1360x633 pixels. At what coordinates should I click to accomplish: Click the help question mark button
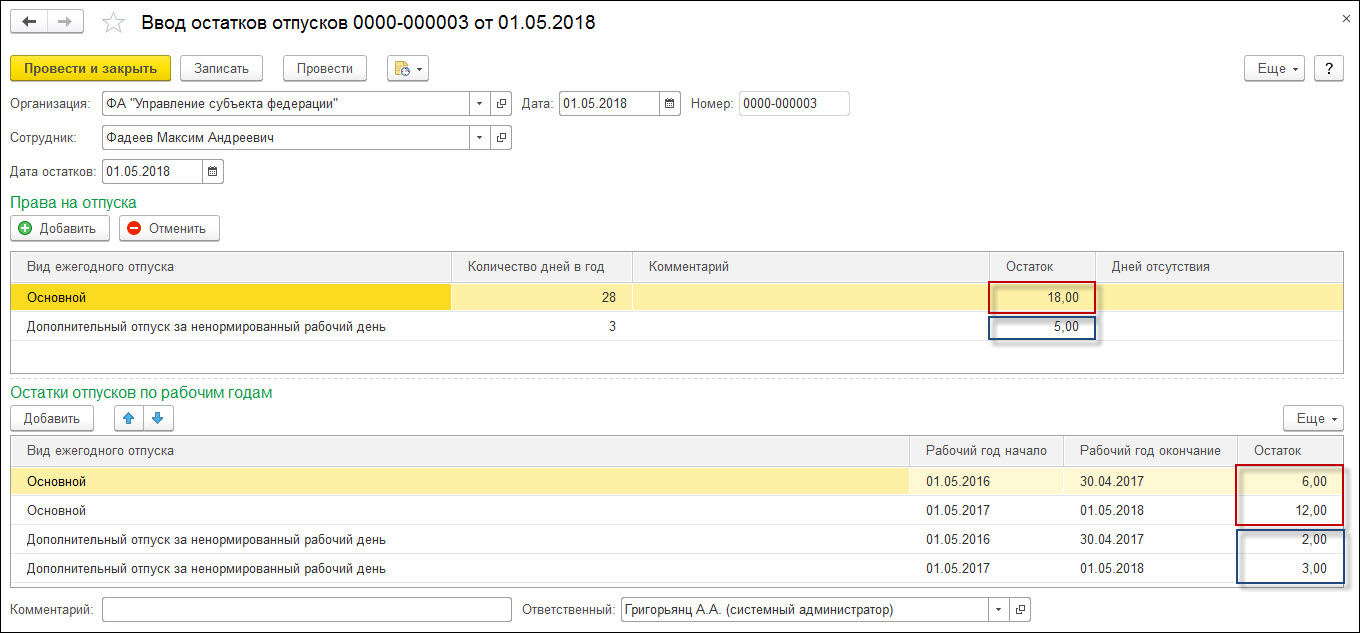point(1328,68)
